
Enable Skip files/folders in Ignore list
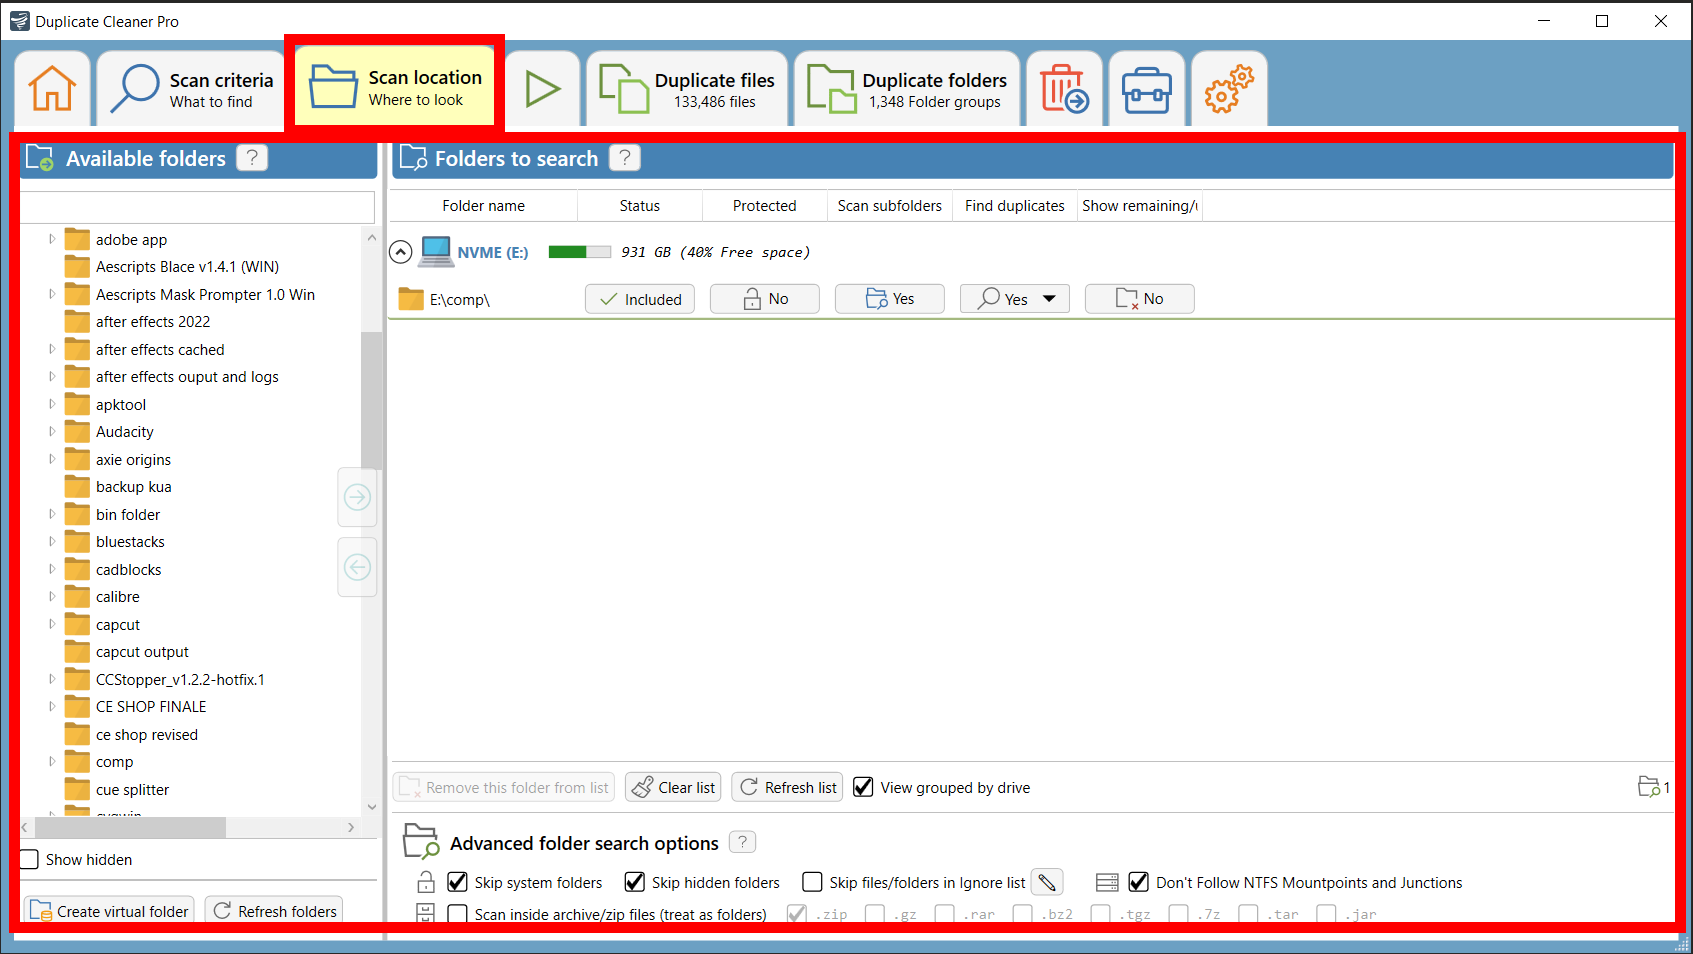pyautogui.click(x=812, y=882)
